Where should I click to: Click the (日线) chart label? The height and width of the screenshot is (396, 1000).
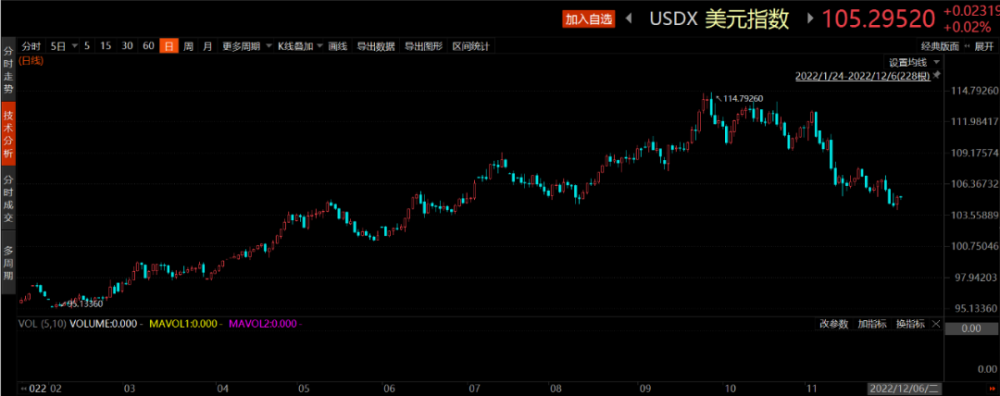tap(31, 61)
